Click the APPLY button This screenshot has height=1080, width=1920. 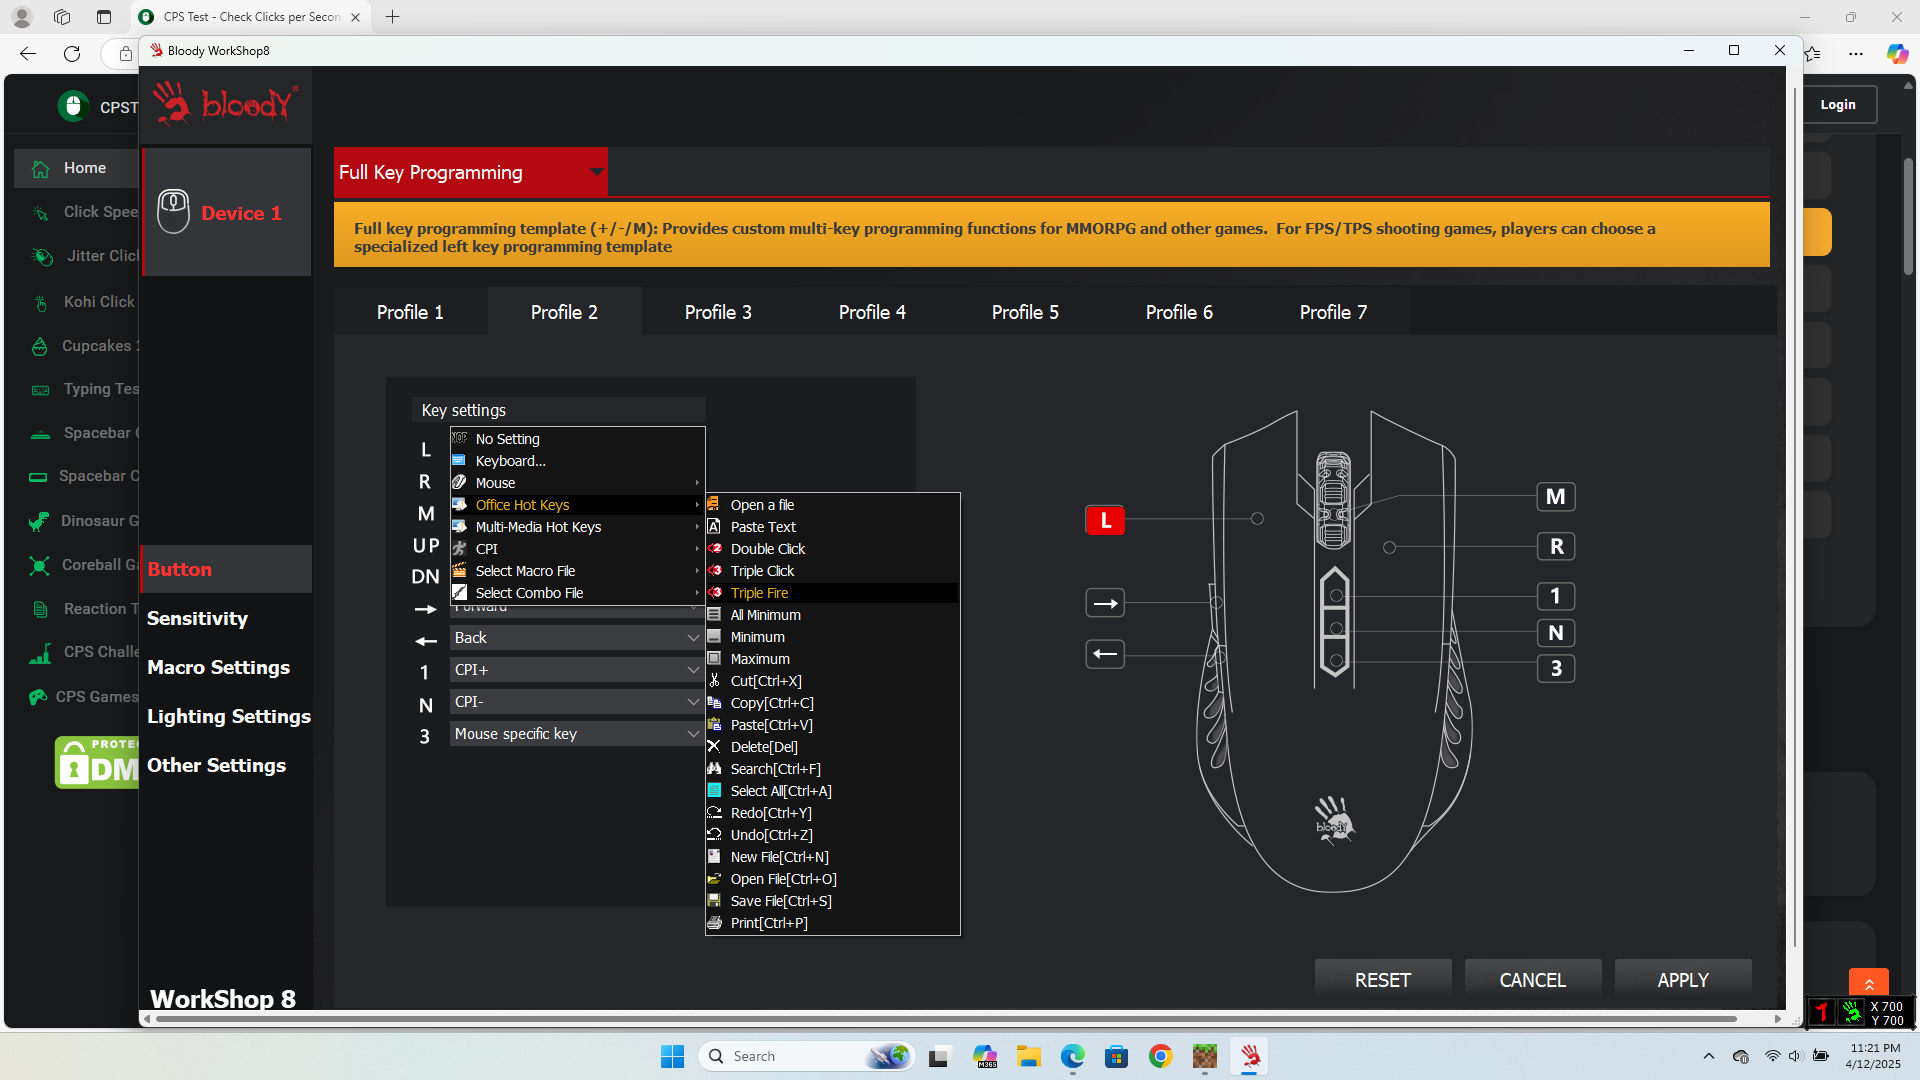pyautogui.click(x=1683, y=980)
